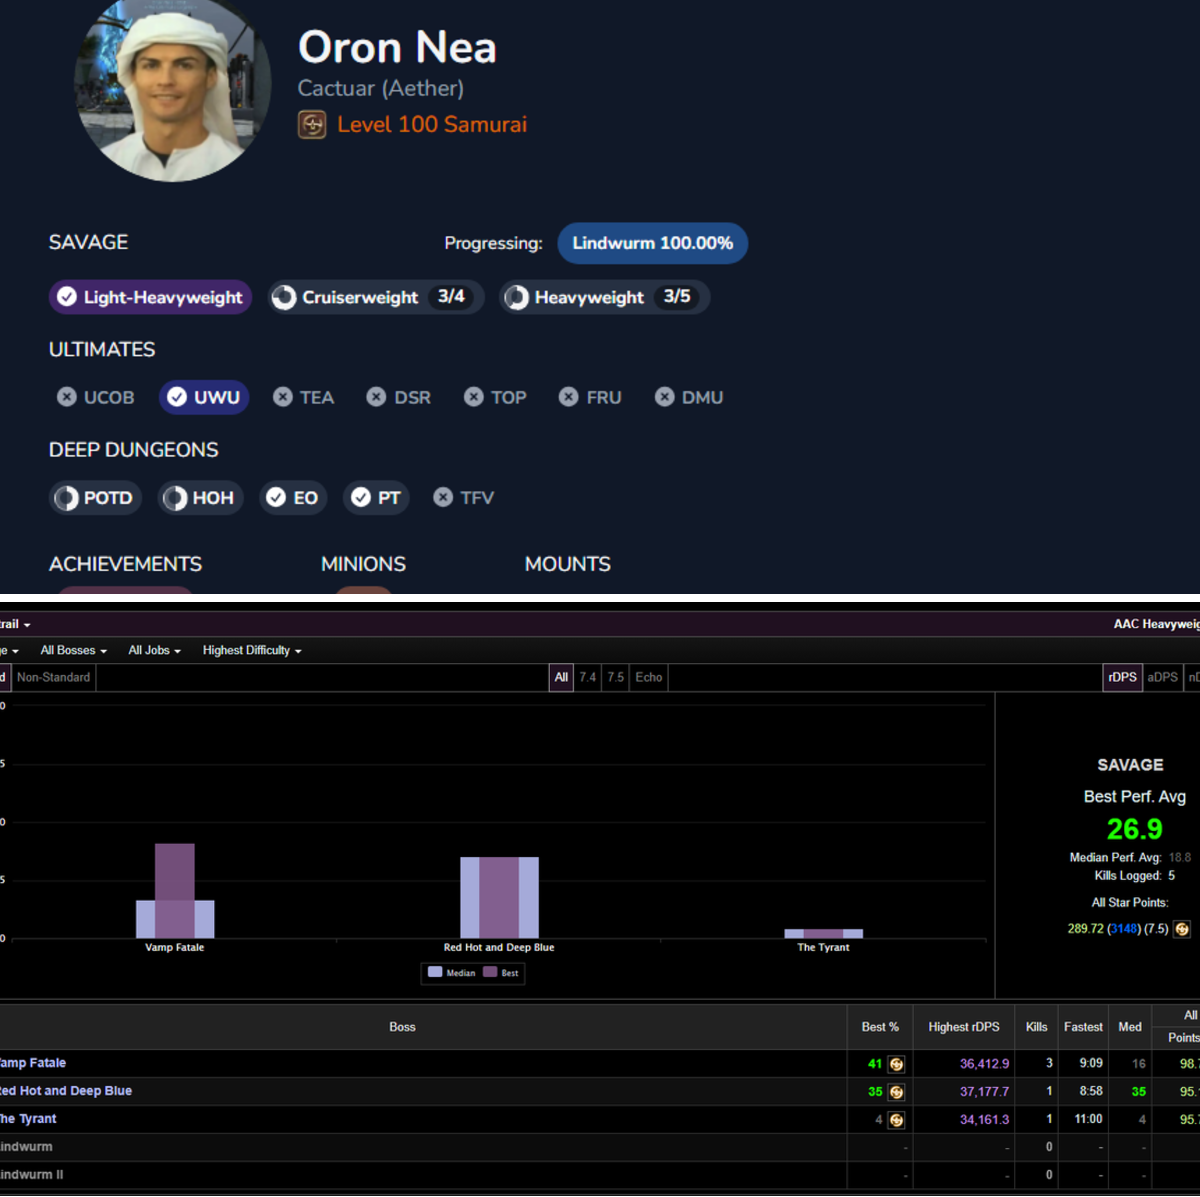This screenshot has height=1197, width=1200.
Task: Click the DMU ultimate status icon
Action: (x=665, y=397)
